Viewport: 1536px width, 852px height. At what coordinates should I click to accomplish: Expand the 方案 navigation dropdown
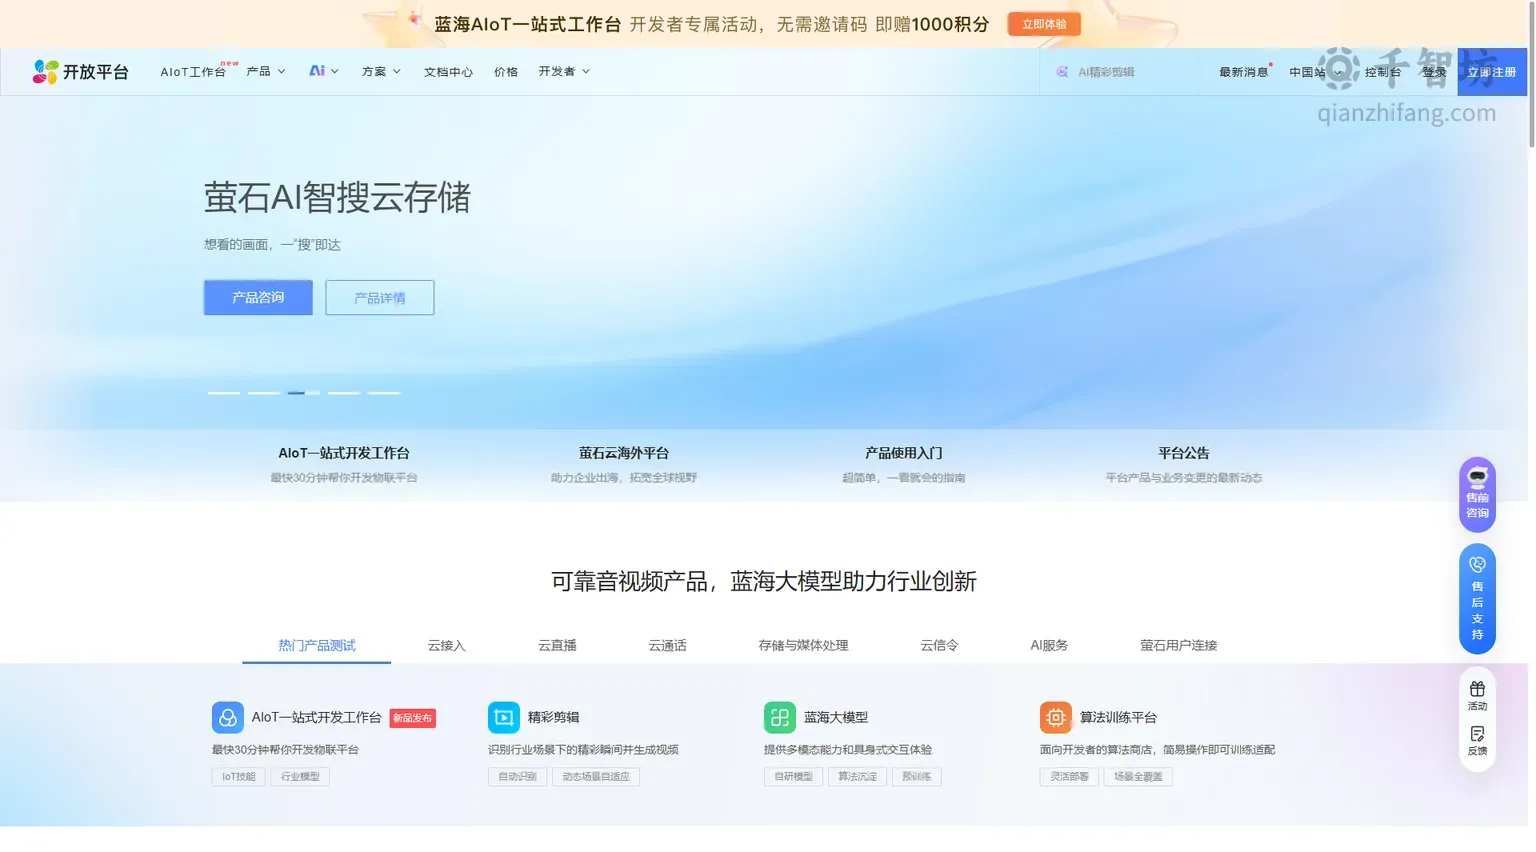[381, 71]
